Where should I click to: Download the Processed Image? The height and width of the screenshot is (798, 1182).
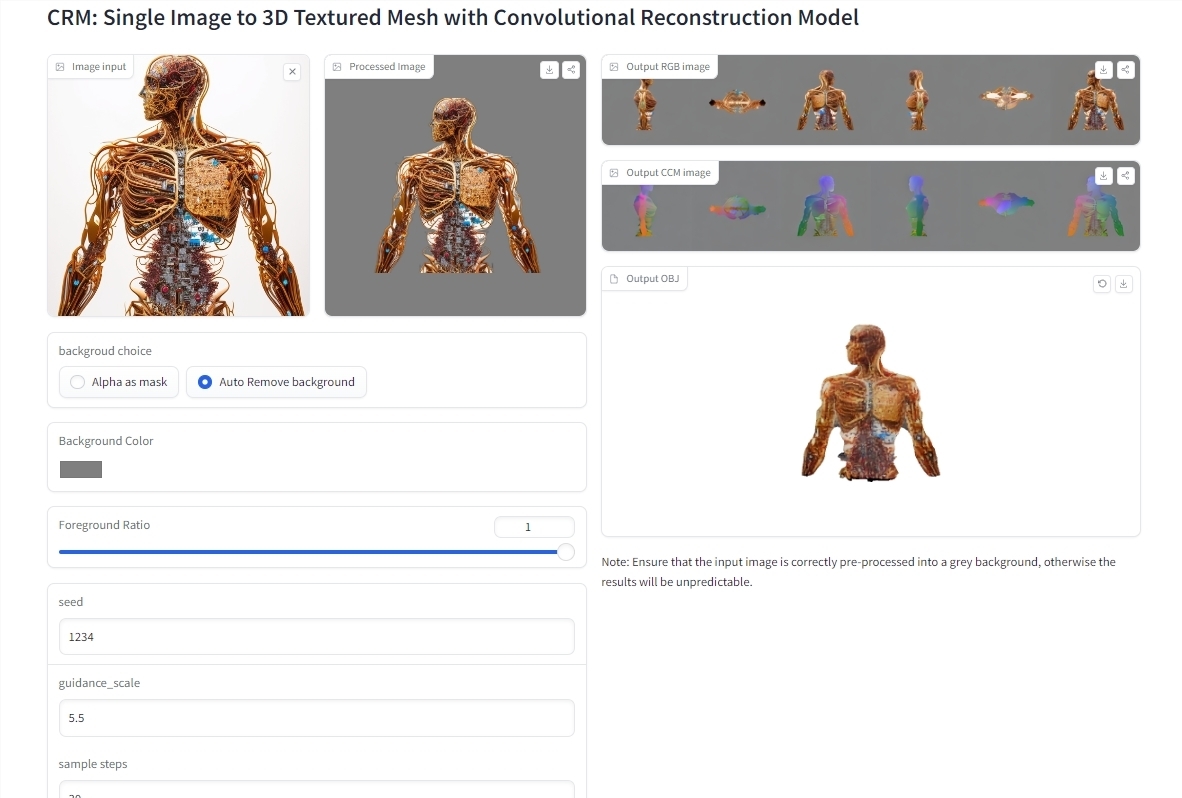550,70
